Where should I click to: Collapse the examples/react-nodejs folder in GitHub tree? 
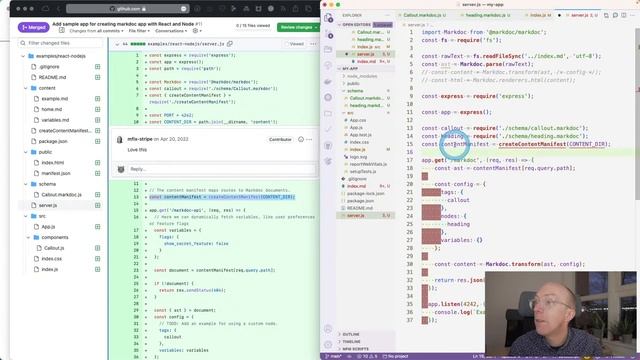[x=23, y=56]
